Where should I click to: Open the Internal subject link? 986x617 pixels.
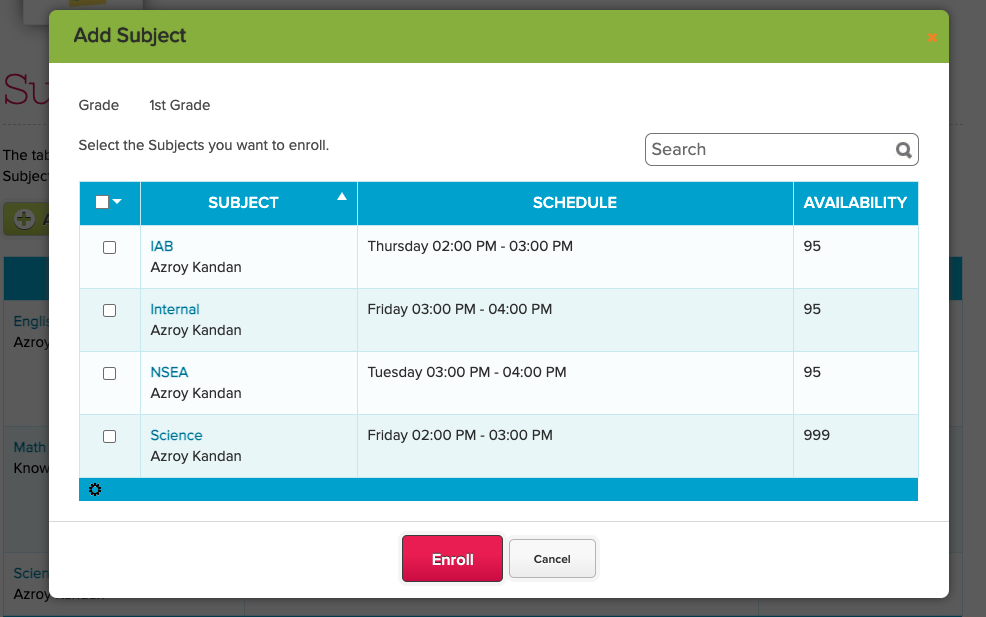pyautogui.click(x=175, y=309)
